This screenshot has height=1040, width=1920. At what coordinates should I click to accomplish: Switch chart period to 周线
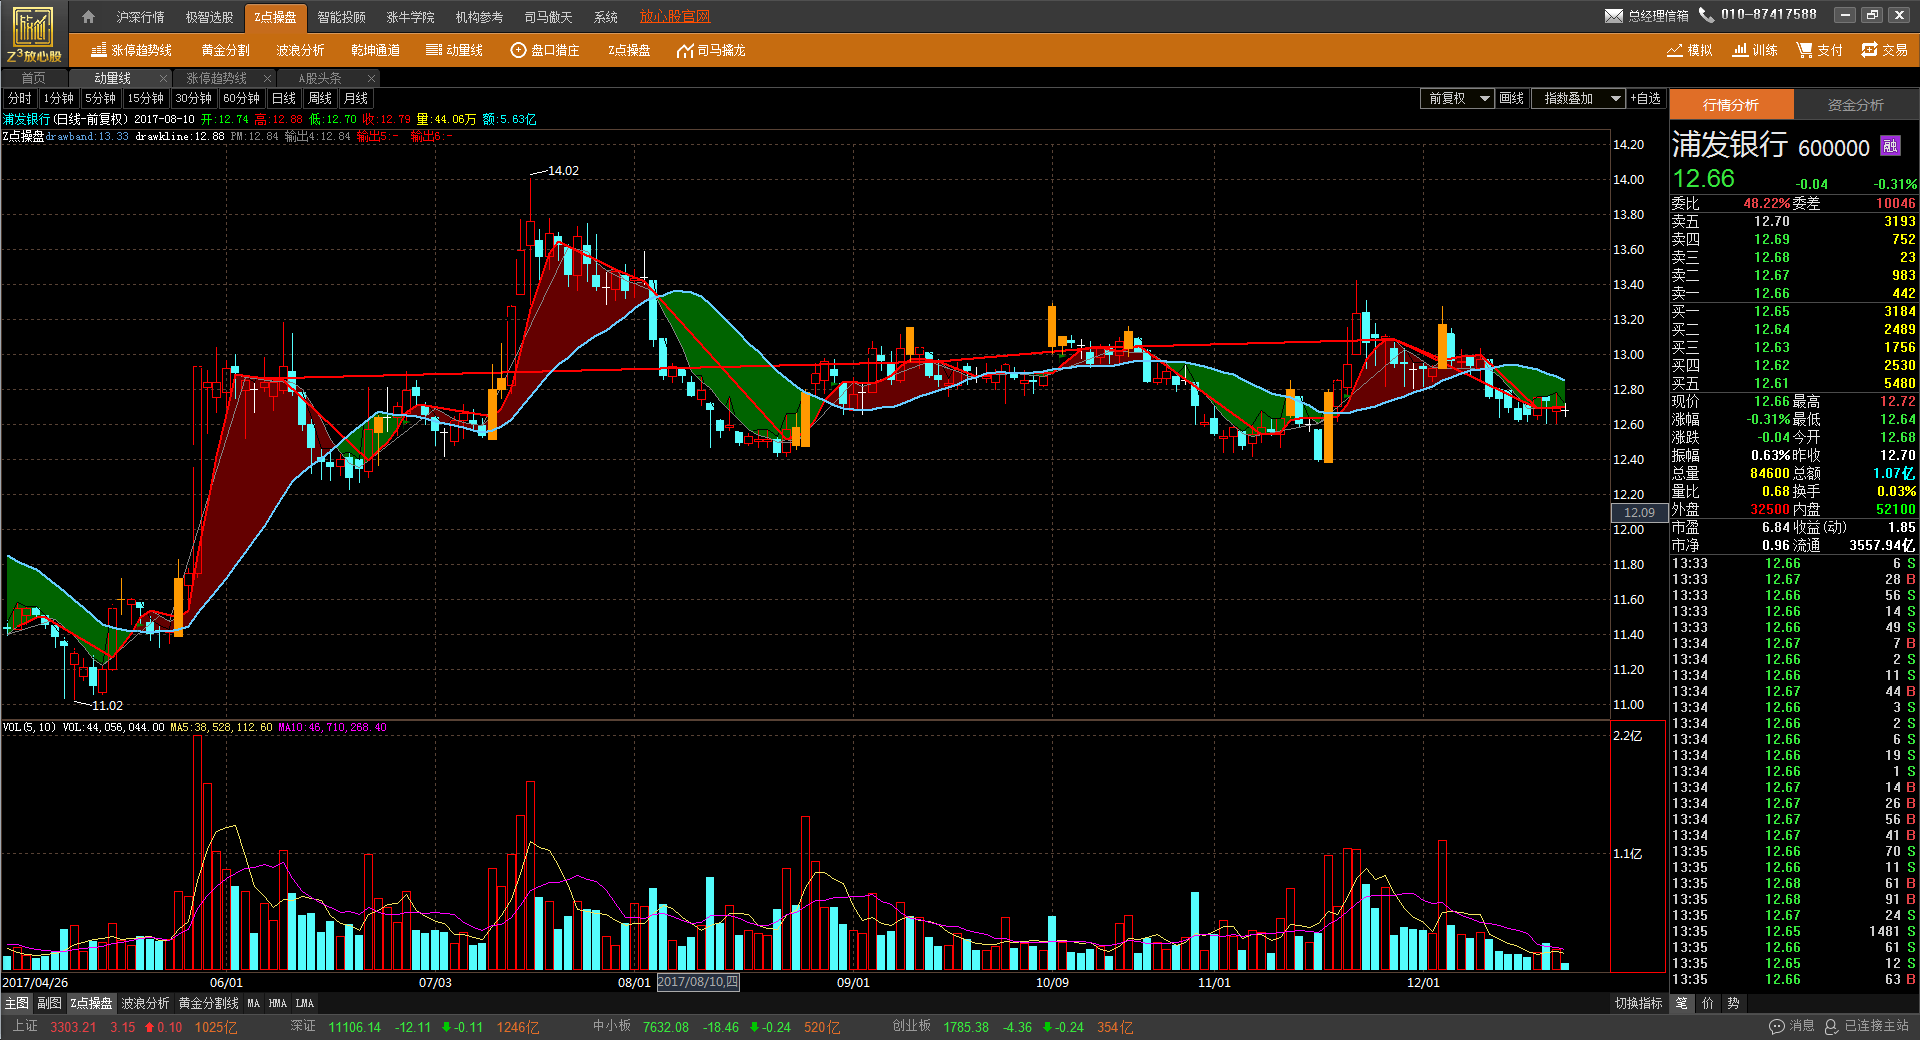pos(320,98)
